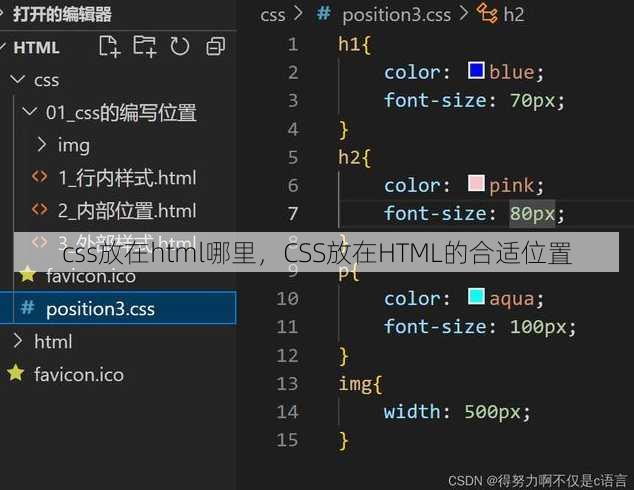The image size is (634, 490).
Task: Open the blue color swatch picker
Action: pos(476,70)
